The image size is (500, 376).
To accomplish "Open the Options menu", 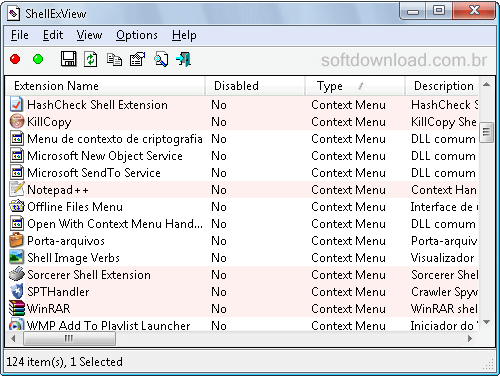I will [137, 35].
